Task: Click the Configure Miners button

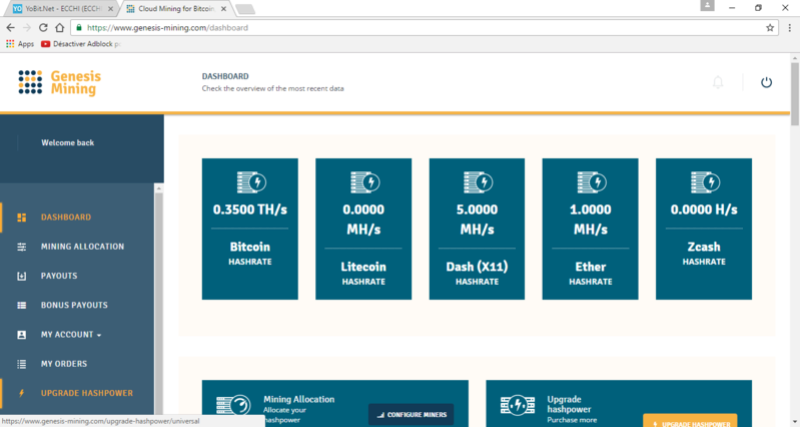Action: (411, 415)
